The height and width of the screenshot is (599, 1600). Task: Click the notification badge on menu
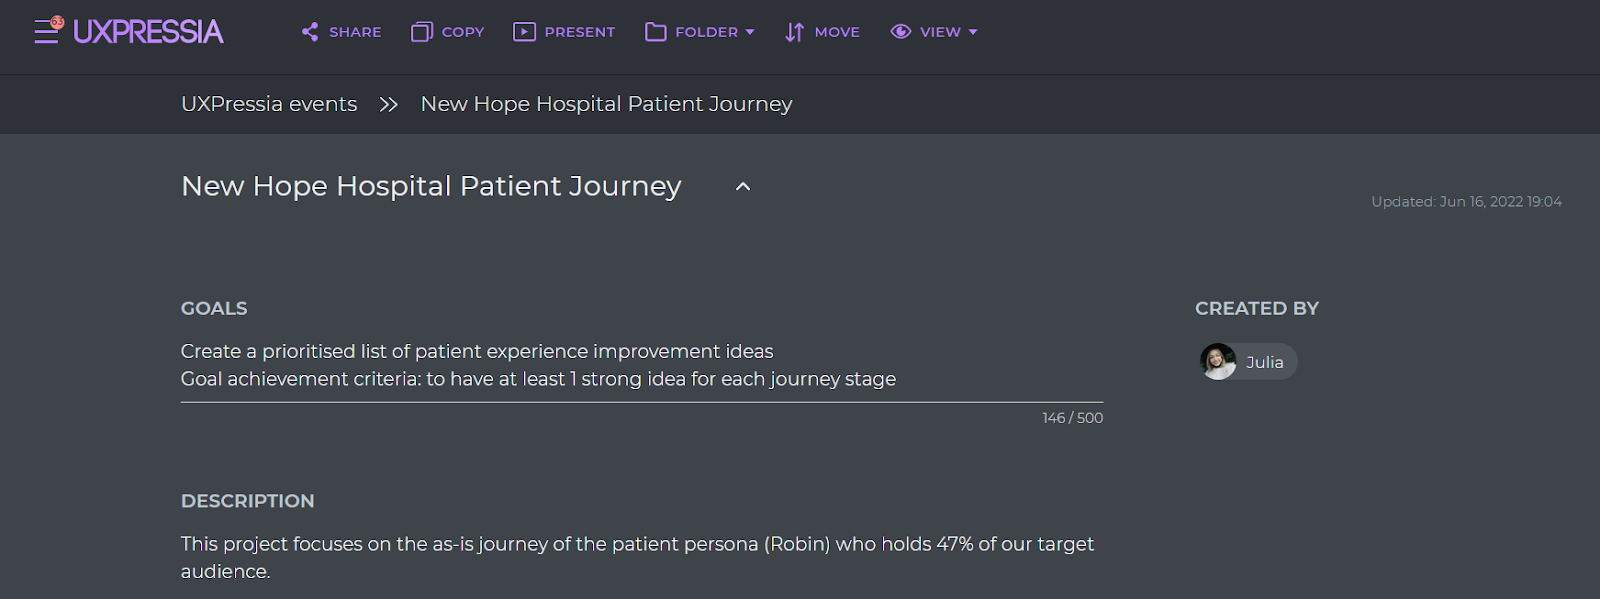pyautogui.click(x=58, y=22)
